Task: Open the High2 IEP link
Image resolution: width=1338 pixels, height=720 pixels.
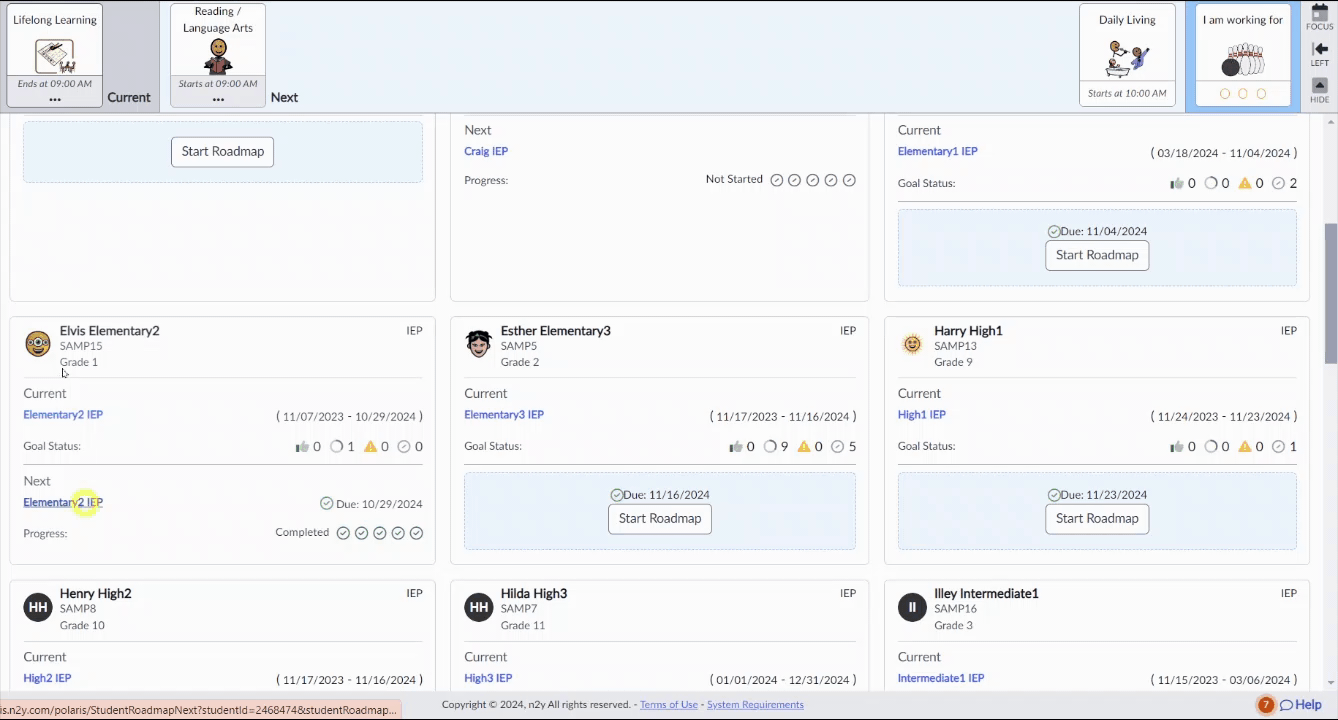Action: [x=47, y=678]
